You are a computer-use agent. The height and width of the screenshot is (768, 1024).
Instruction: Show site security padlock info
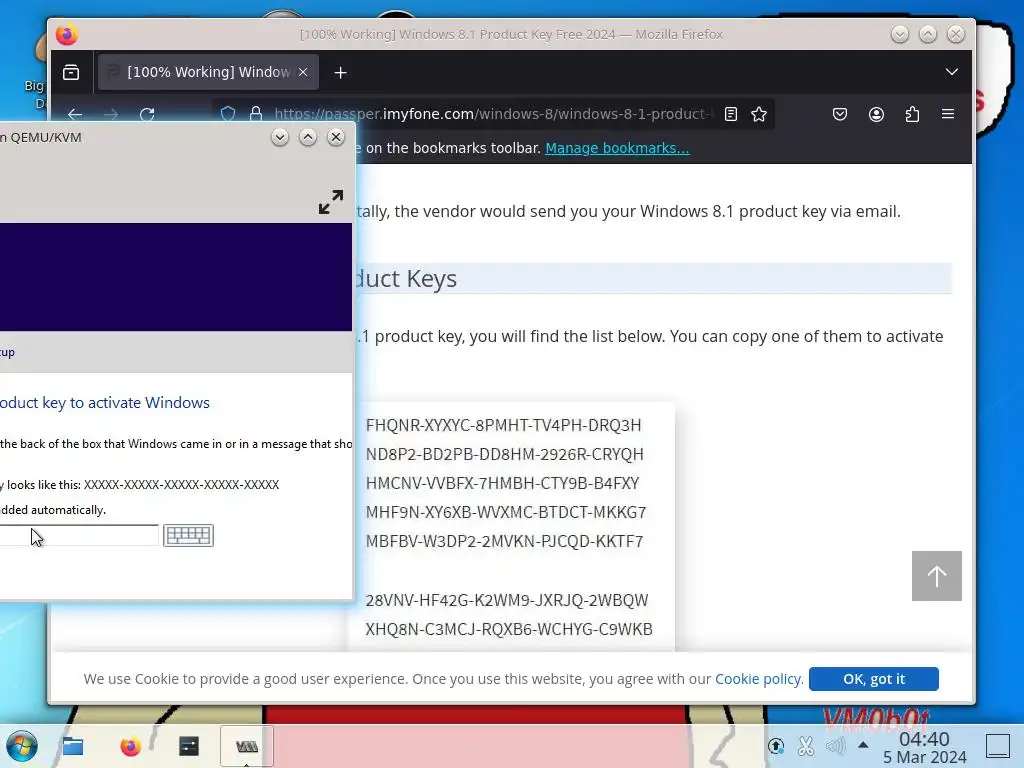(256, 114)
